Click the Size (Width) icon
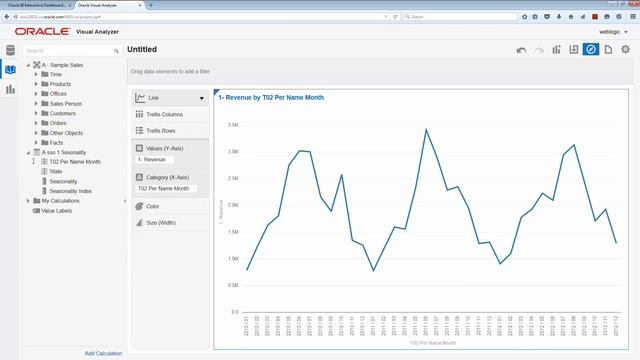The height and width of the screenshot is (360, 640). [x=139, y=222]
